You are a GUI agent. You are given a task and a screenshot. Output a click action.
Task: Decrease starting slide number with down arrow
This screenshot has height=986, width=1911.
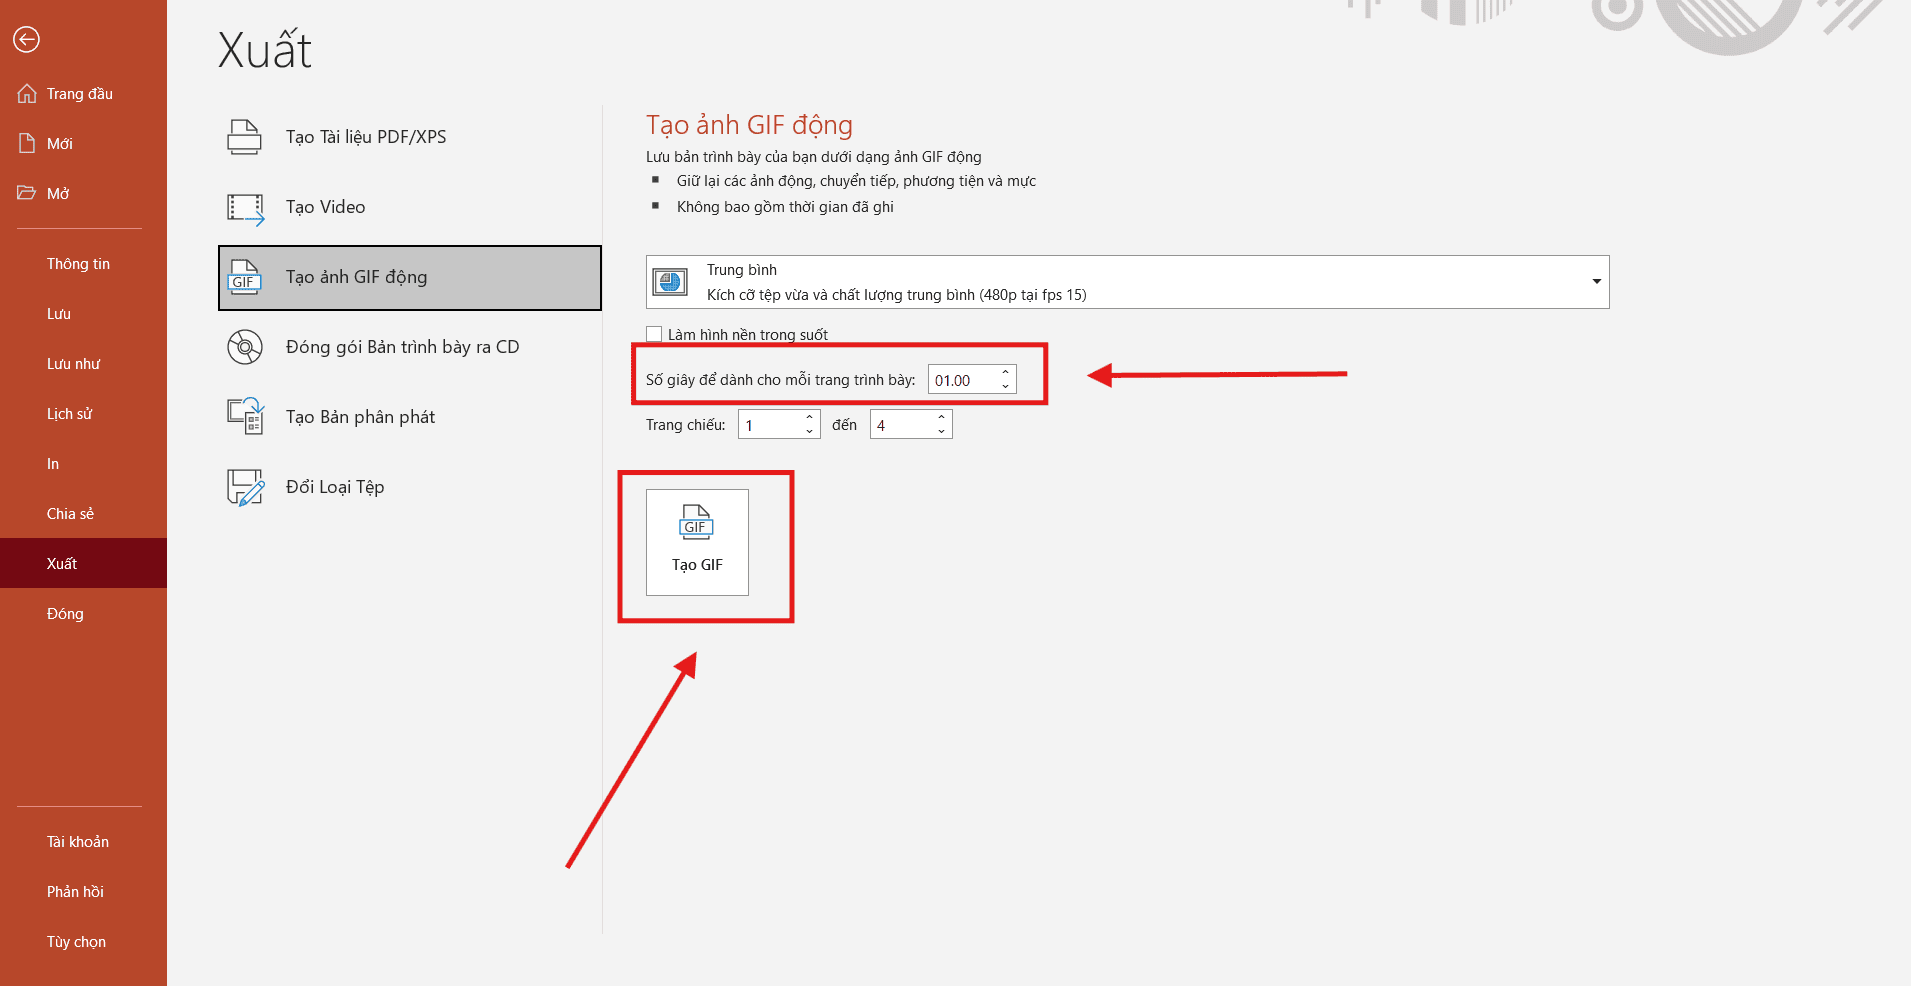pyautogui.click(x=809, y=431)
